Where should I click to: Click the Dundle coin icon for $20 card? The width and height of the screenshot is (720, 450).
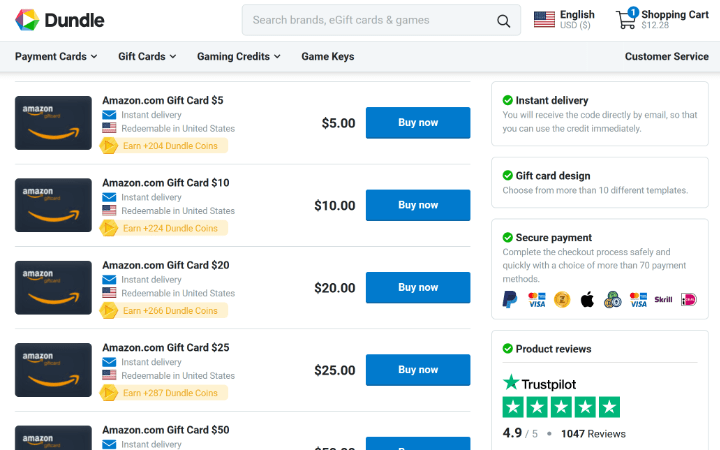(109, 311)
